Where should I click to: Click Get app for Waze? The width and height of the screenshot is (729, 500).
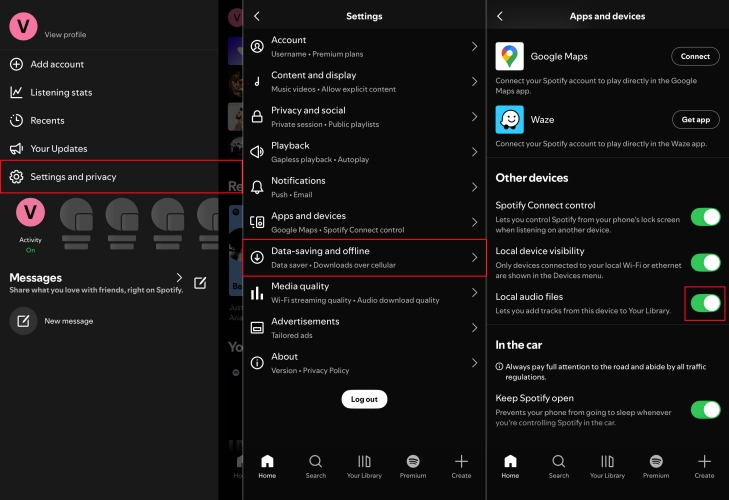(696, 120)
